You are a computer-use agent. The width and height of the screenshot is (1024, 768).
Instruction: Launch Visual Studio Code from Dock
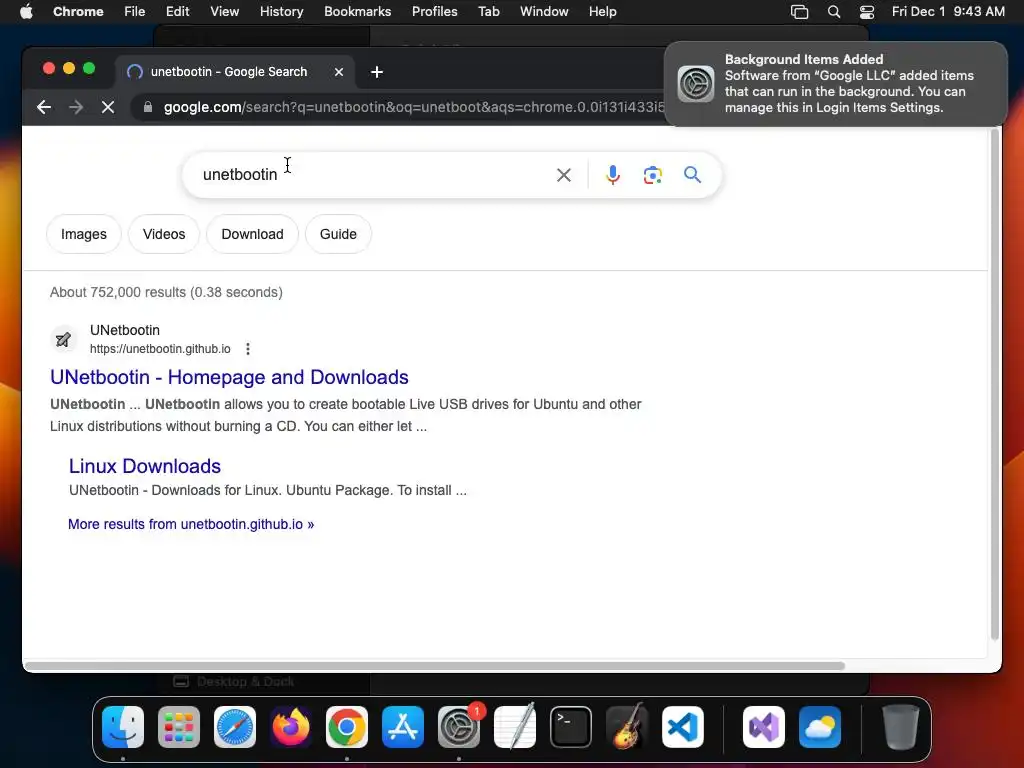click(683, 727)
